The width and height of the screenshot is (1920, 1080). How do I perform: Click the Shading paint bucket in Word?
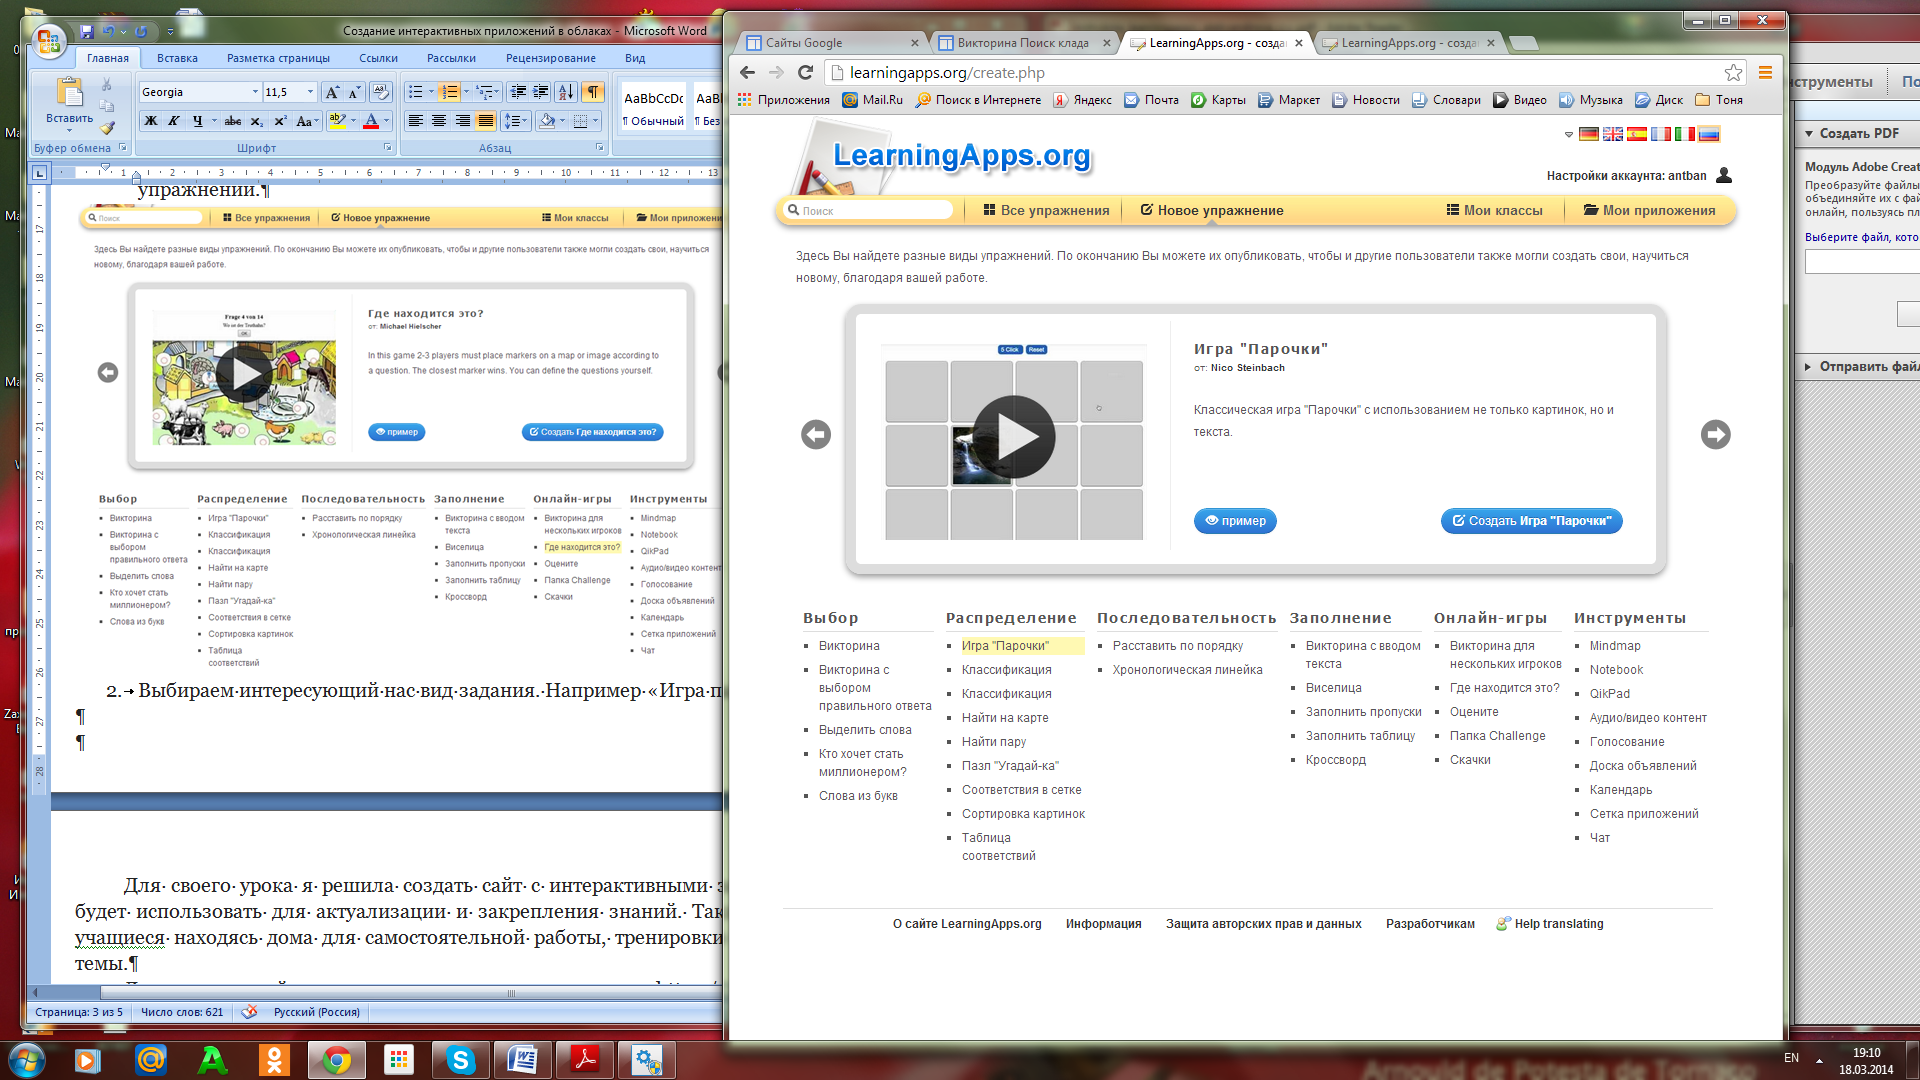pyautogui.click(x=547, y=121)
